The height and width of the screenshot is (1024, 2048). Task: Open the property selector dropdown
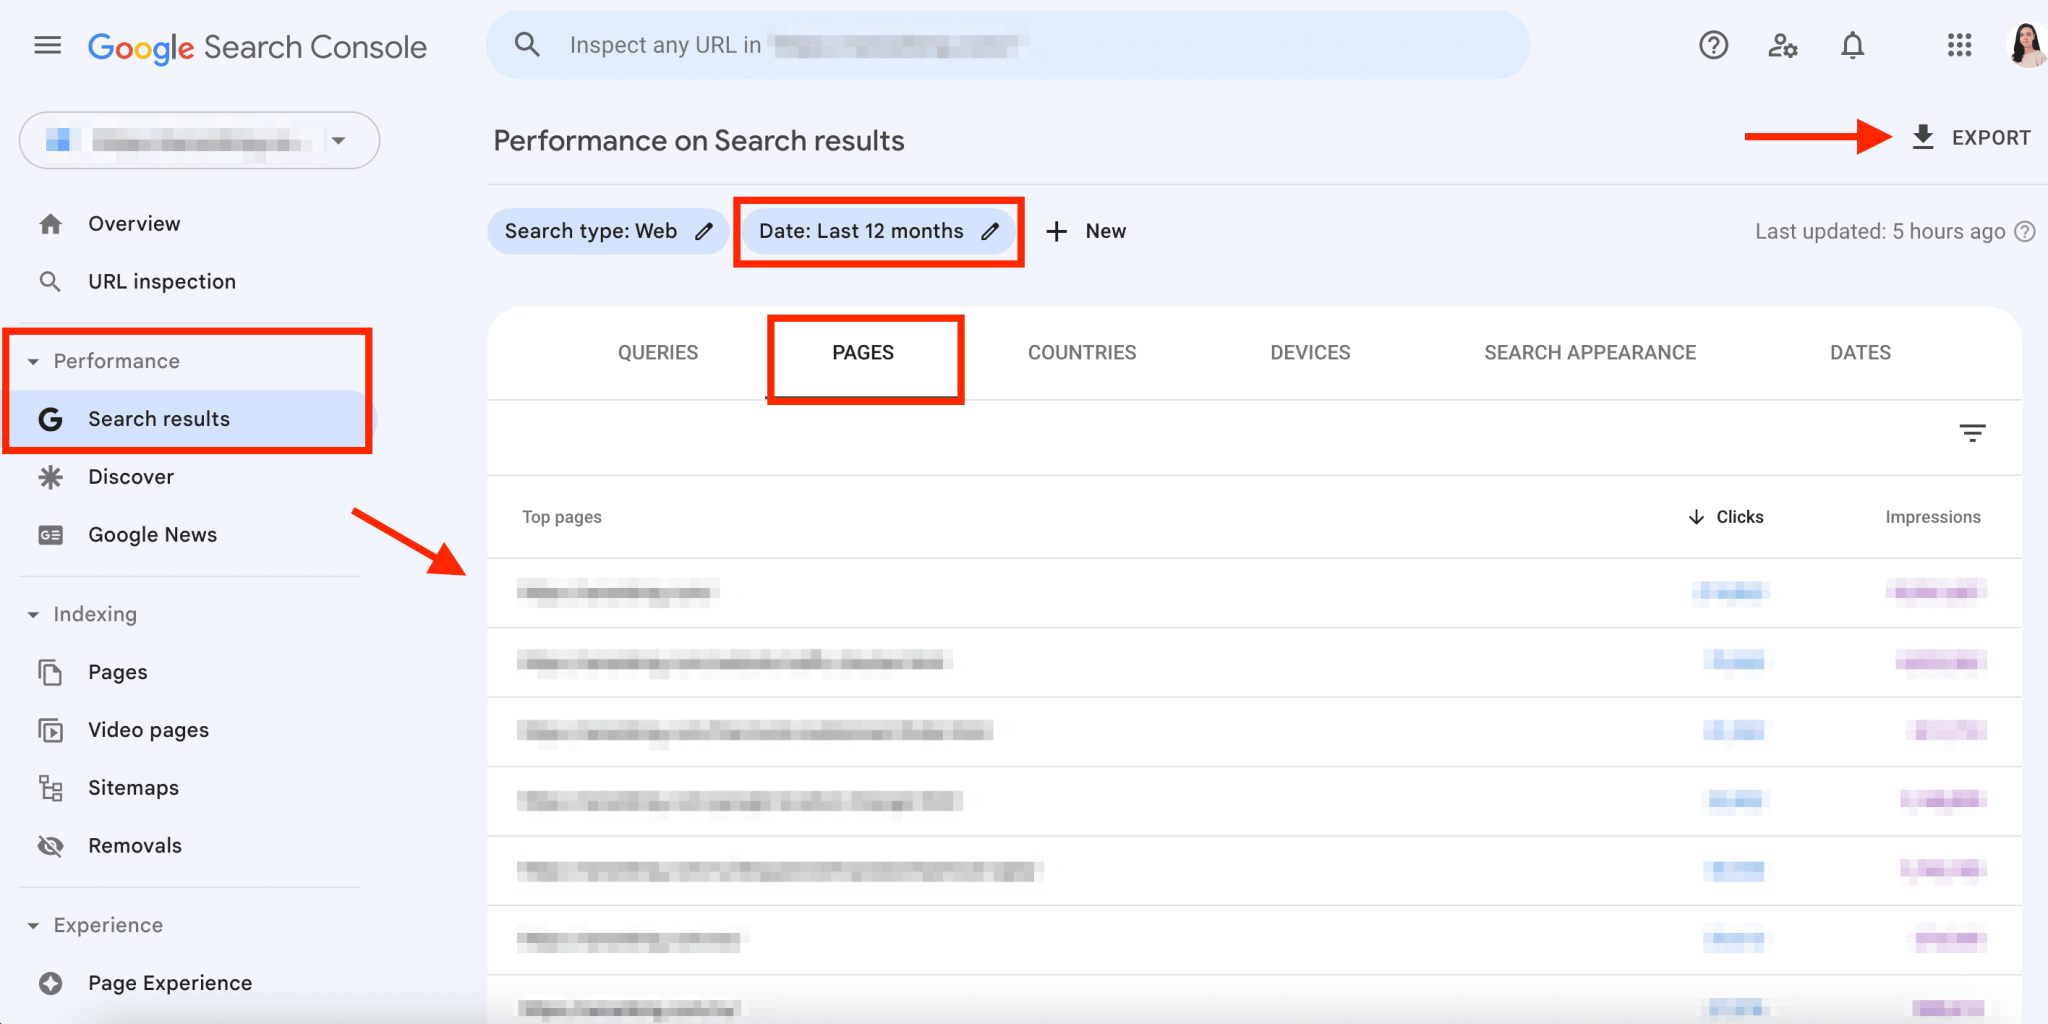[x=199, y=140]
